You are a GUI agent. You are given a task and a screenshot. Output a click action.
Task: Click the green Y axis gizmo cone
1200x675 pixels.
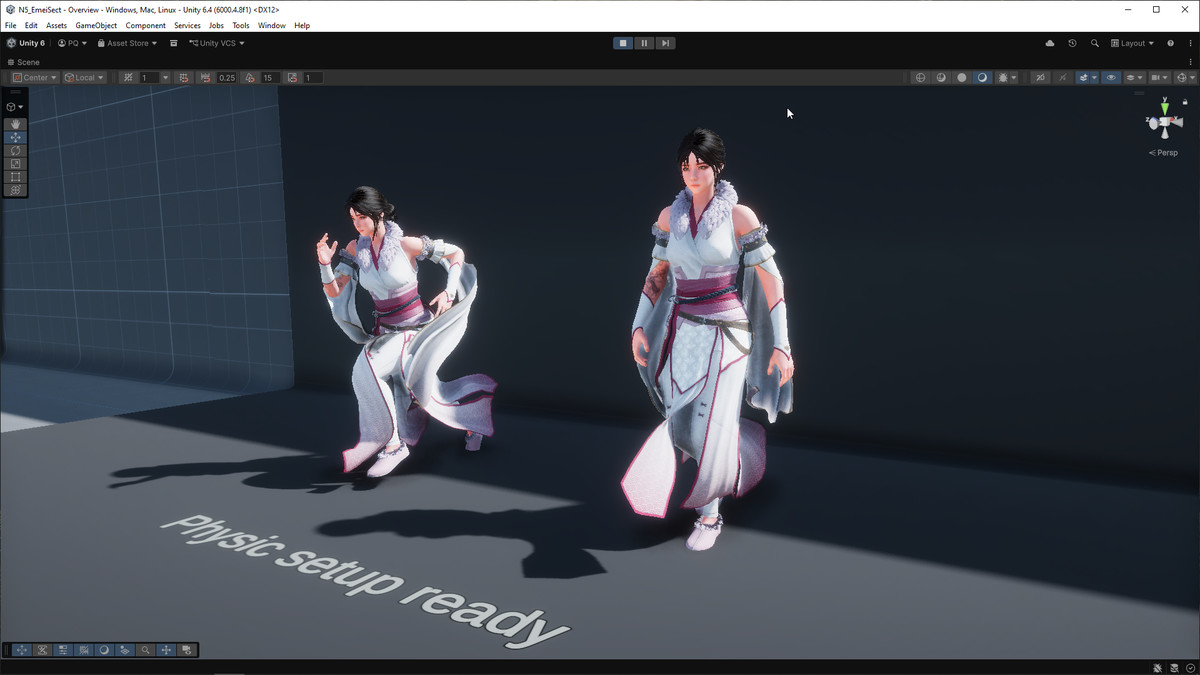click(1164, 107)
